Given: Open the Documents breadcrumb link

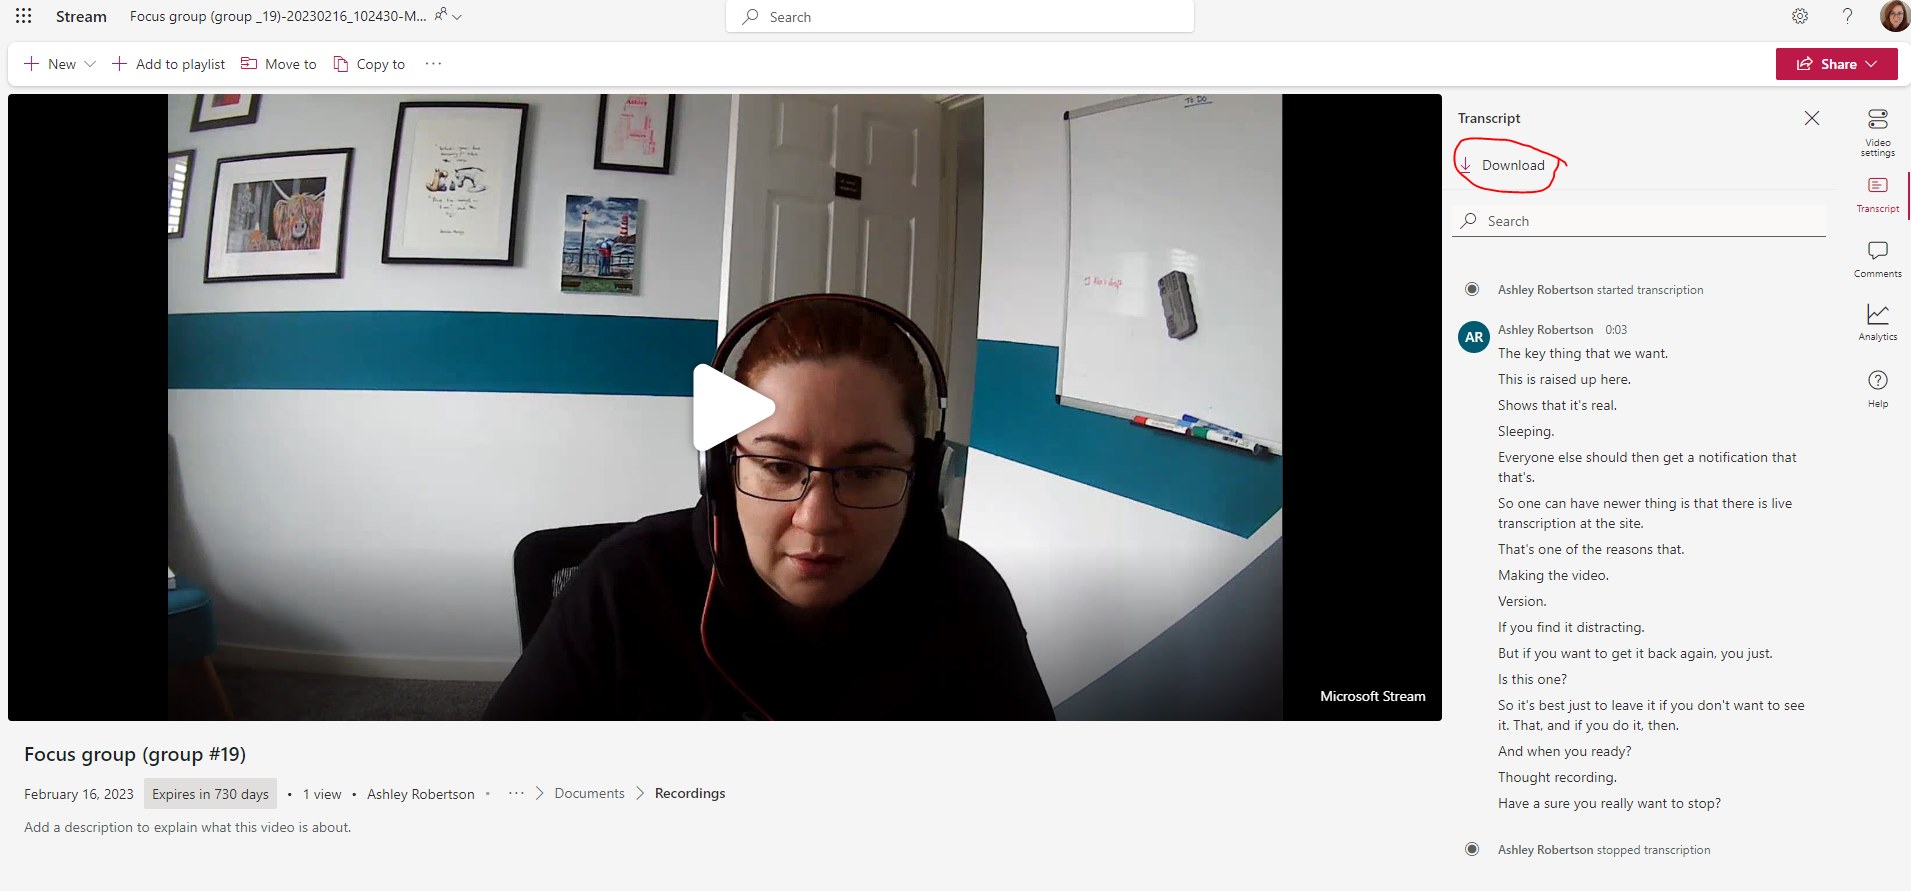Looking at the screenshot, I should pyautogui.click(x=589, y=793).
